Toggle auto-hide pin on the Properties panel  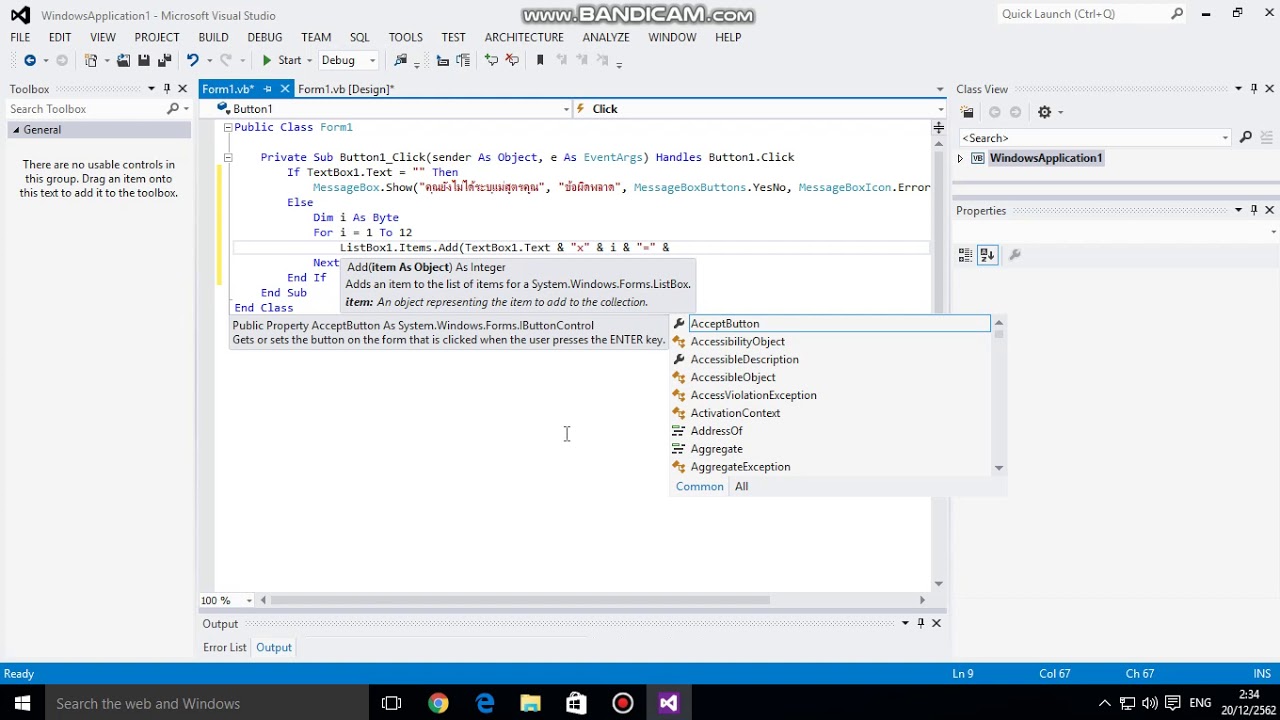pos(1254,210)
